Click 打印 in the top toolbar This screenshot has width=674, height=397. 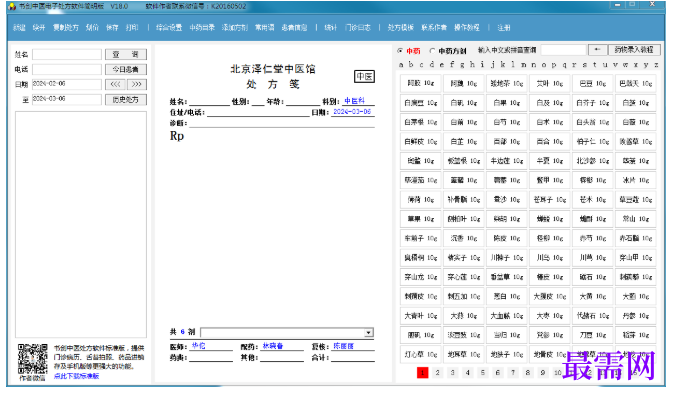(x=132, y=27)
